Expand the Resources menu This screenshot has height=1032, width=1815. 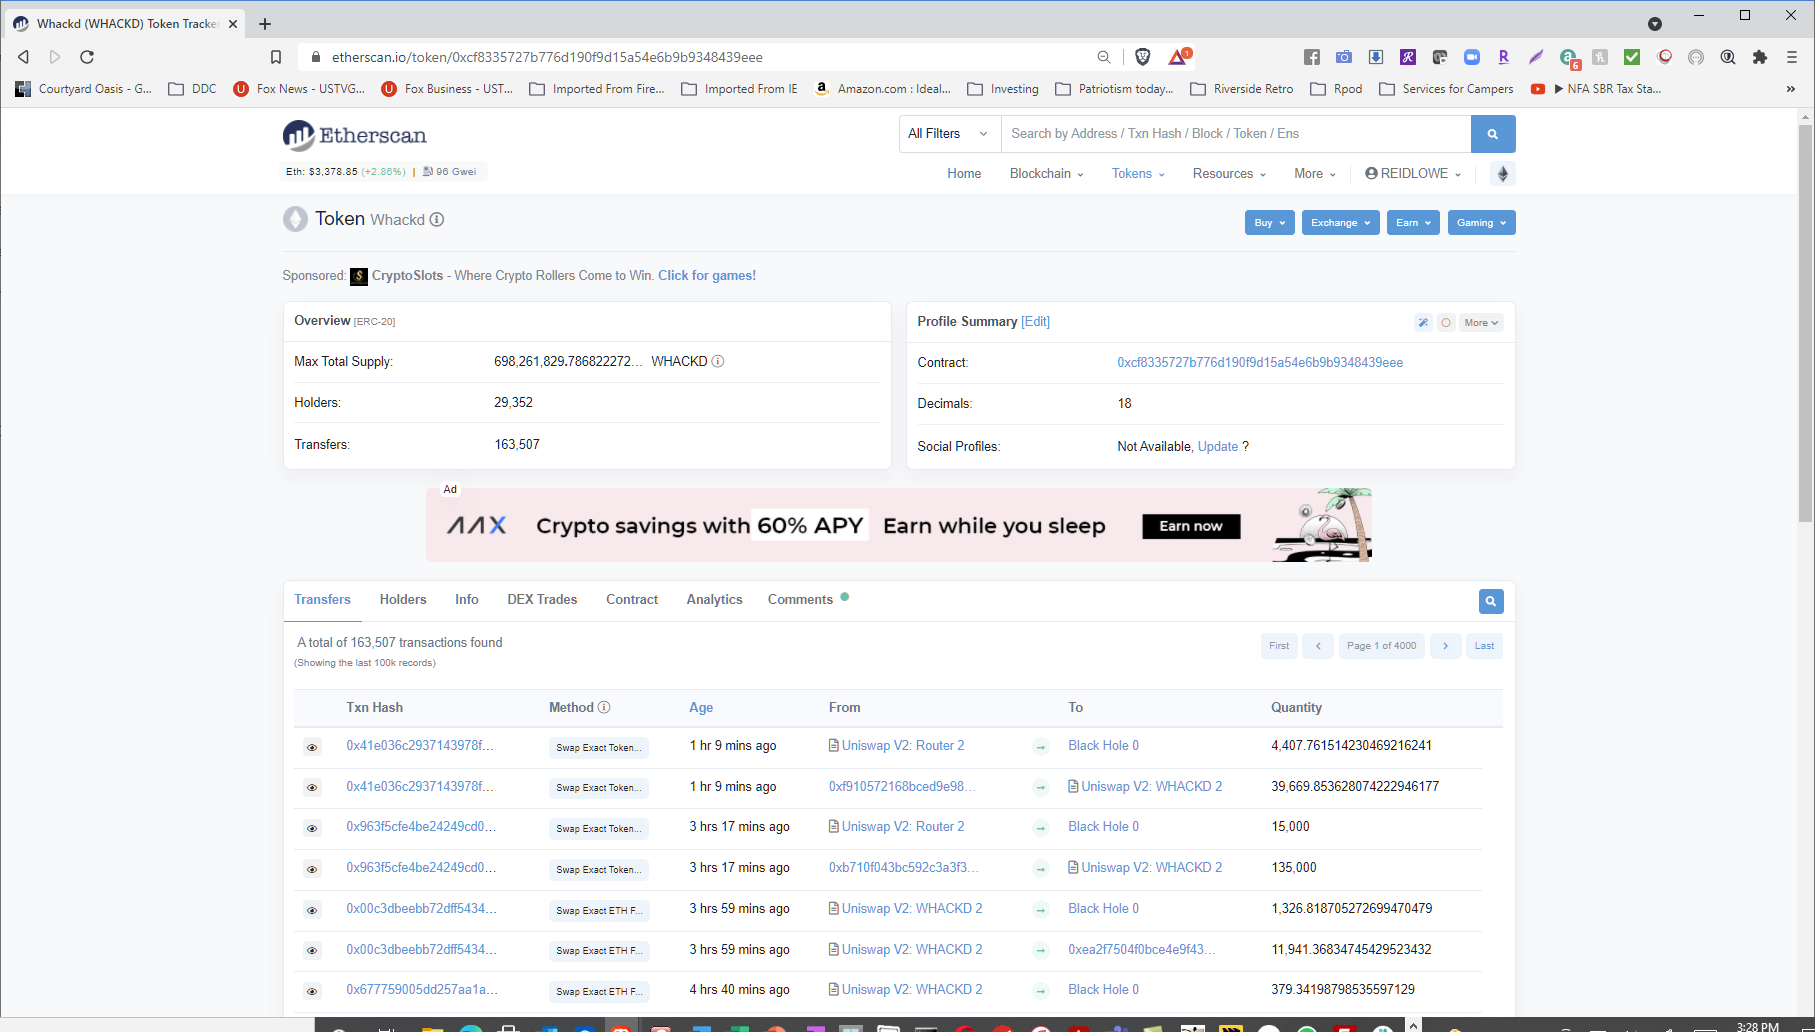click(1229, 174)
